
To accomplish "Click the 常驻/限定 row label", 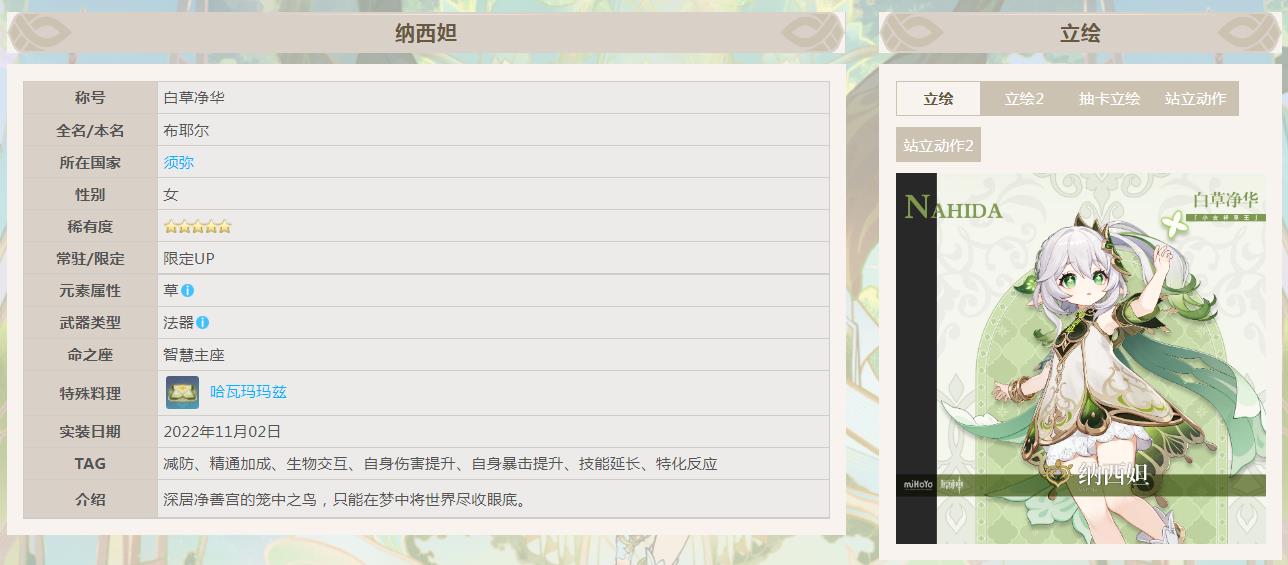I will (x=90, y=258).
